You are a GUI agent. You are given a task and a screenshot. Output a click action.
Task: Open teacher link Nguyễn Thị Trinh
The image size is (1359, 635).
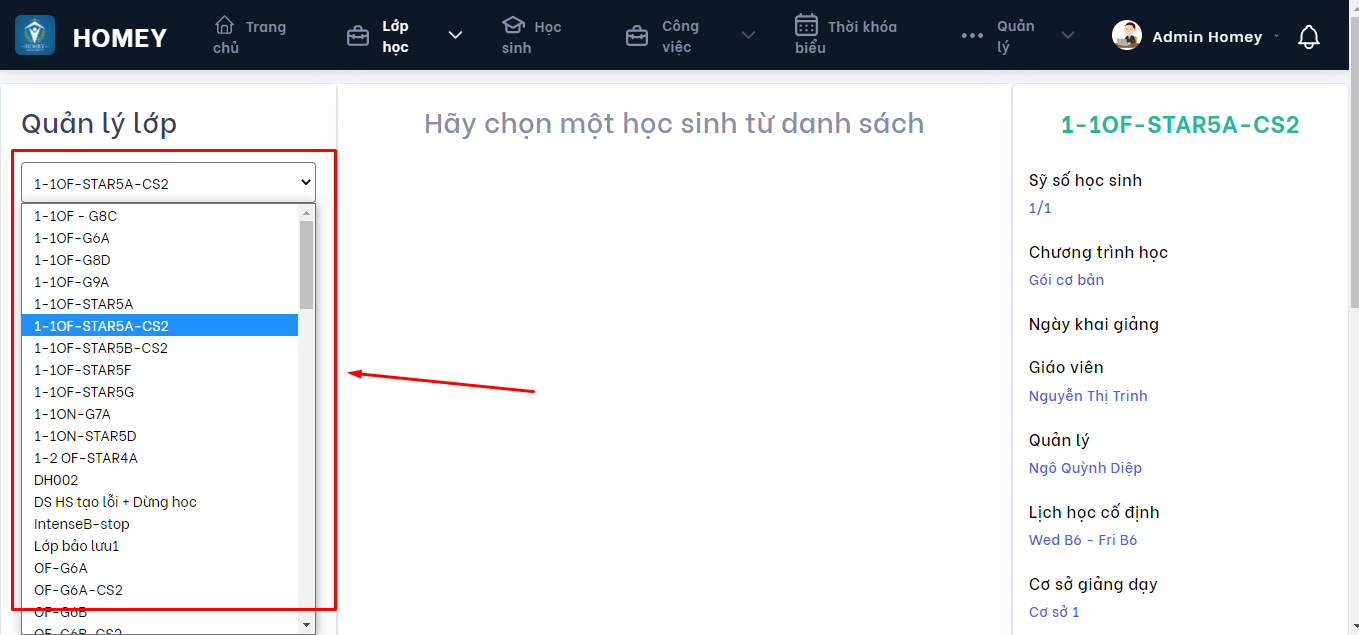(x=1088, y=395)
